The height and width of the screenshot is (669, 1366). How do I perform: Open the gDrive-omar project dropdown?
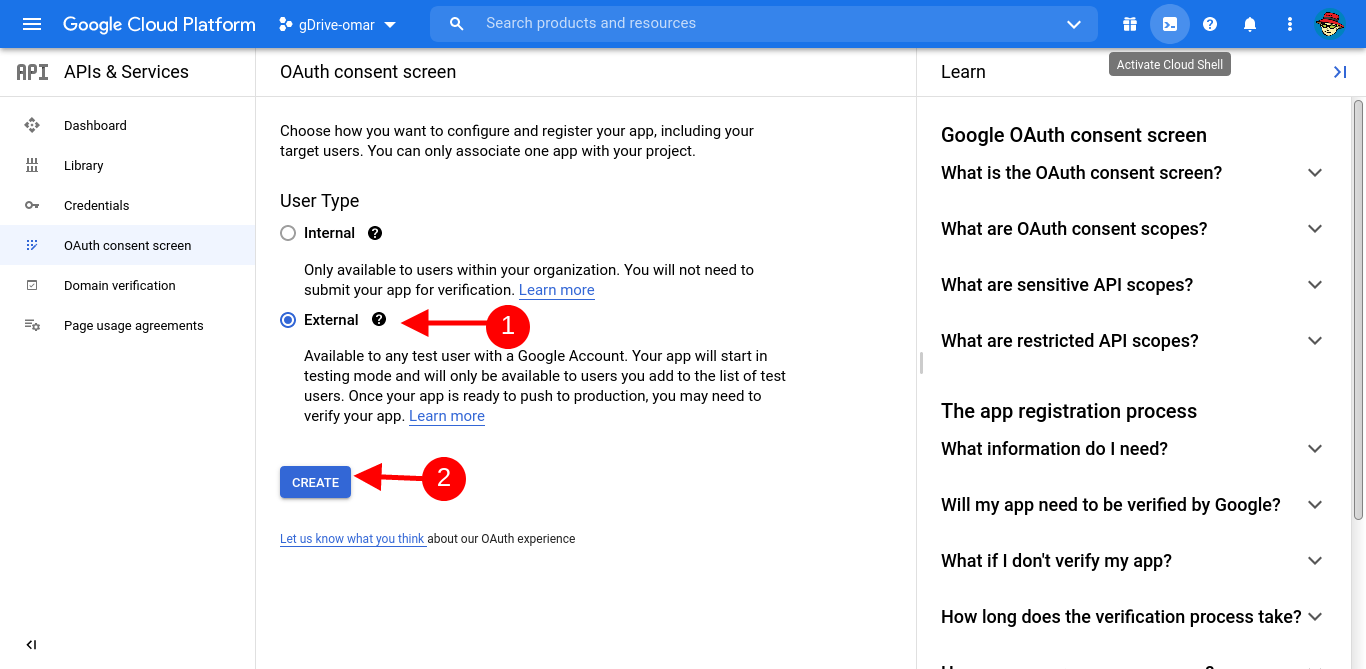click(x=338, y=23)
